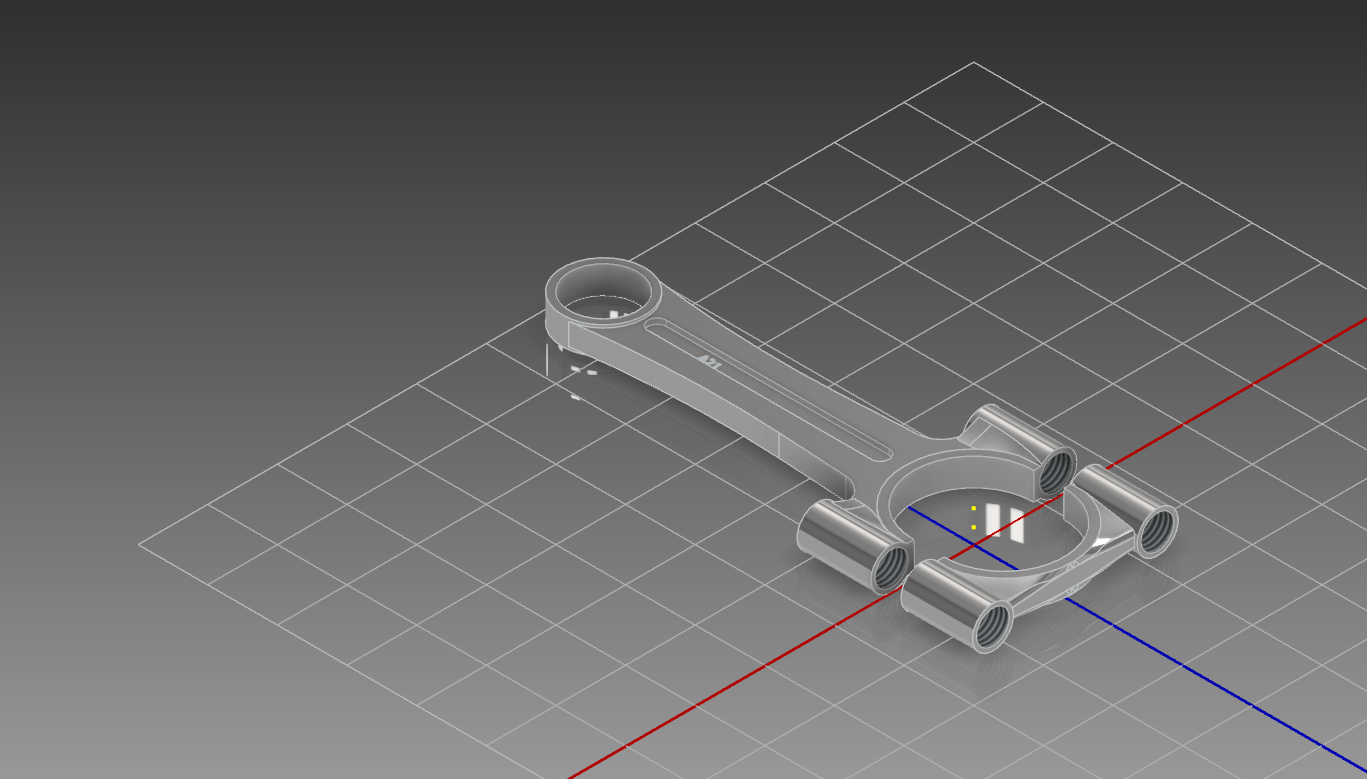Click the engraved "A21" text on the rod
Viewport: 1367px width, 779px height.
[x=708, y=360]
